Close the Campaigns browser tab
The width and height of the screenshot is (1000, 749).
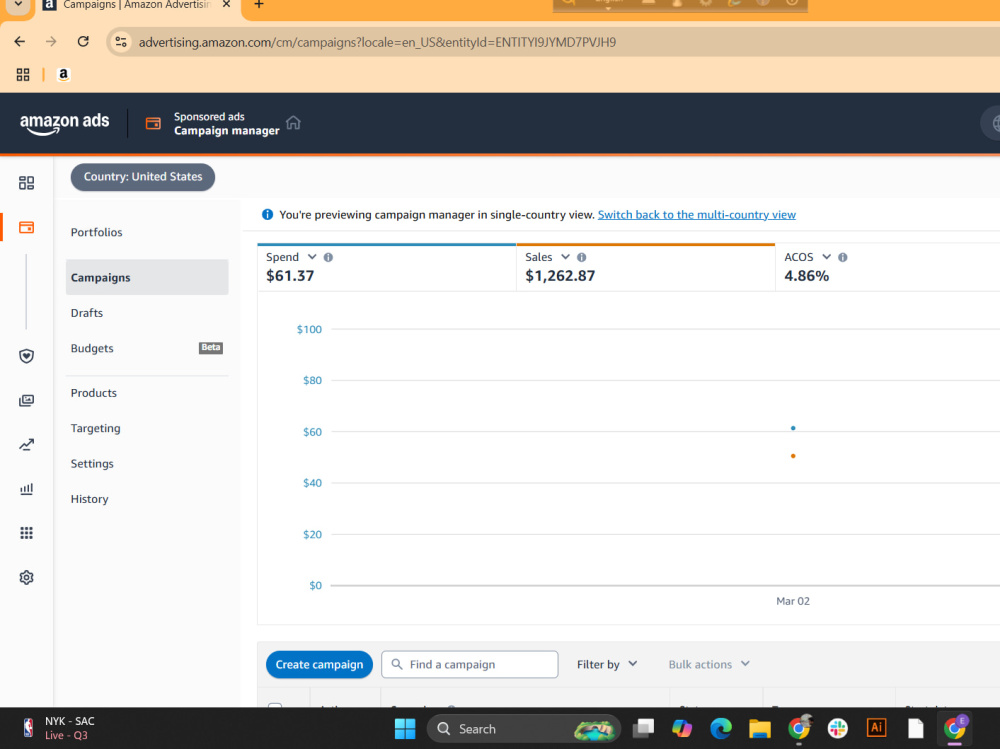click(x=226, y=4)
